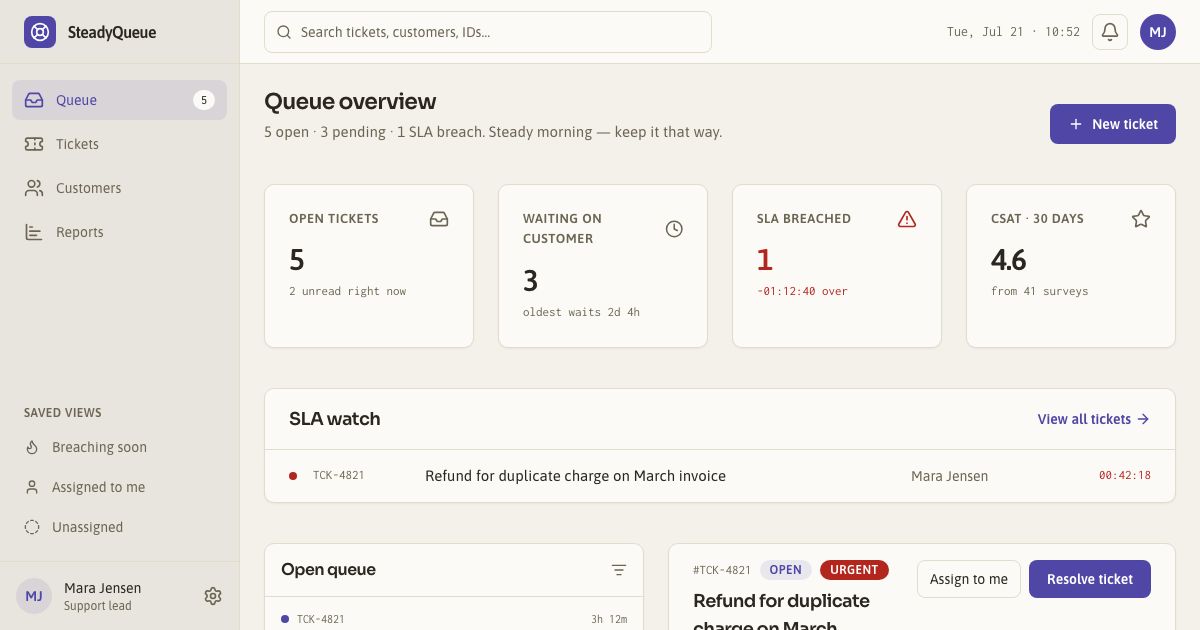Open account settings gear icon
The width and height of the screenshot is (1200, 630).
[x=213, y=596]
